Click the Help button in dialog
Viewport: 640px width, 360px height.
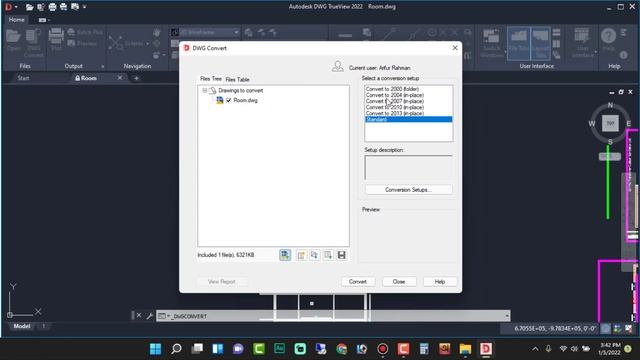pos(440,282)
